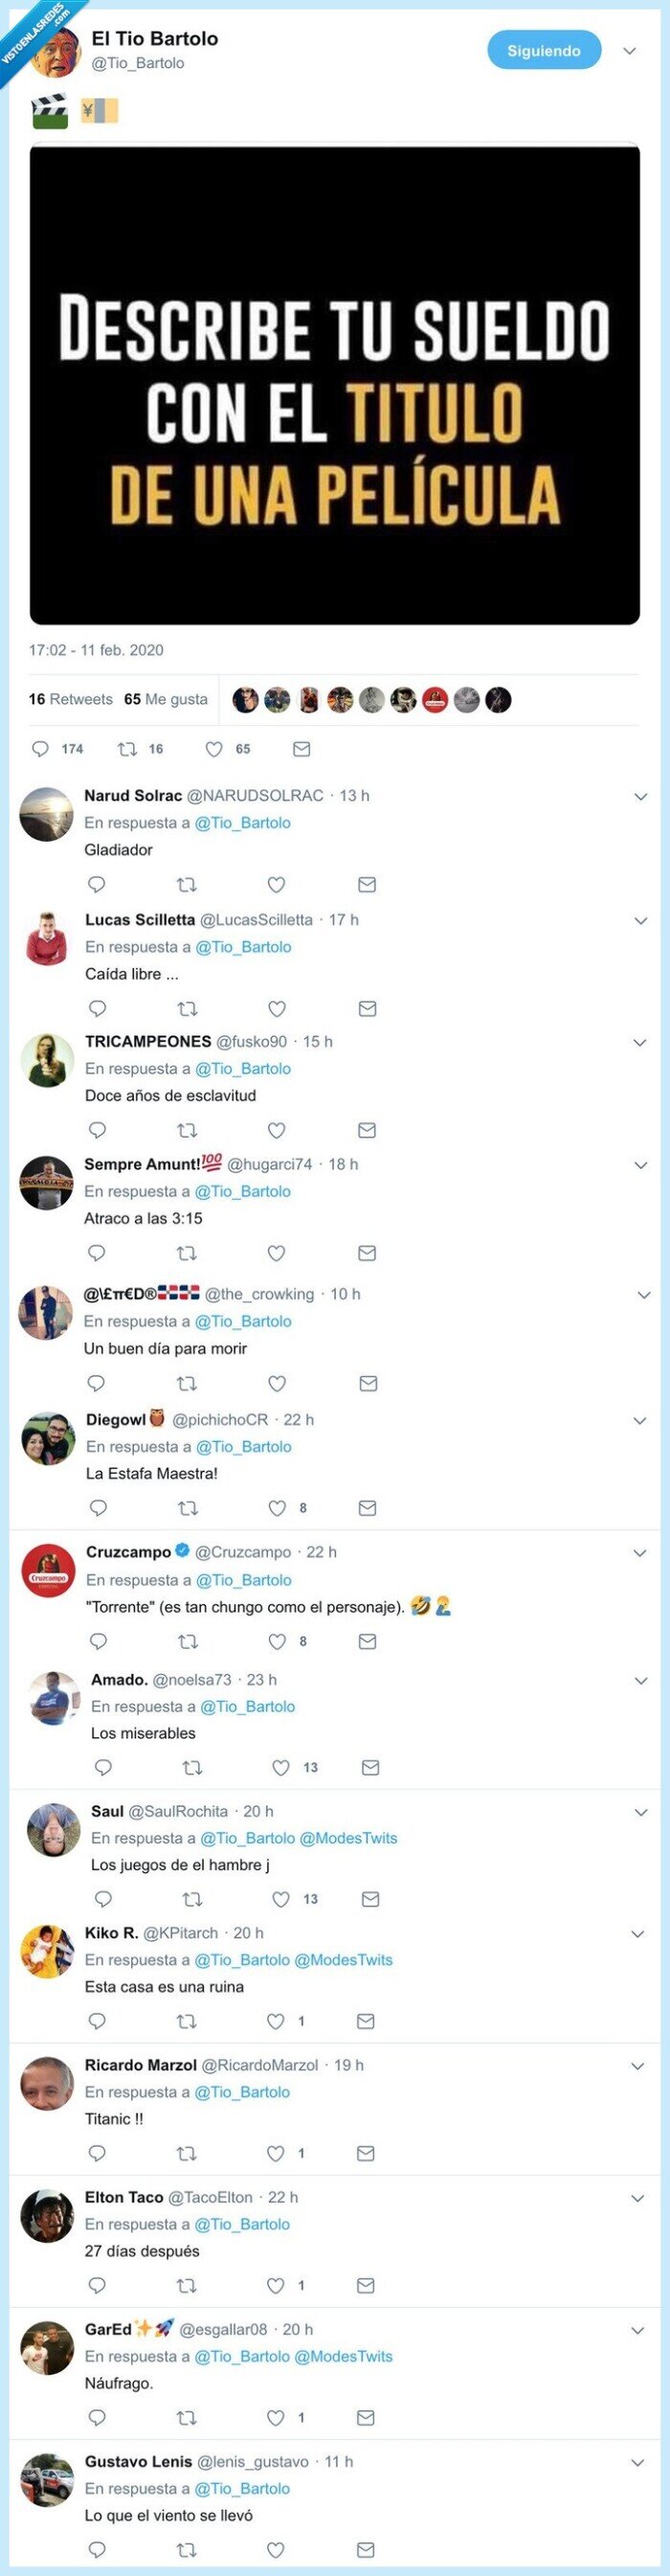Open the @Tio_Bartolo handle under the profile name

coord(138,63)
